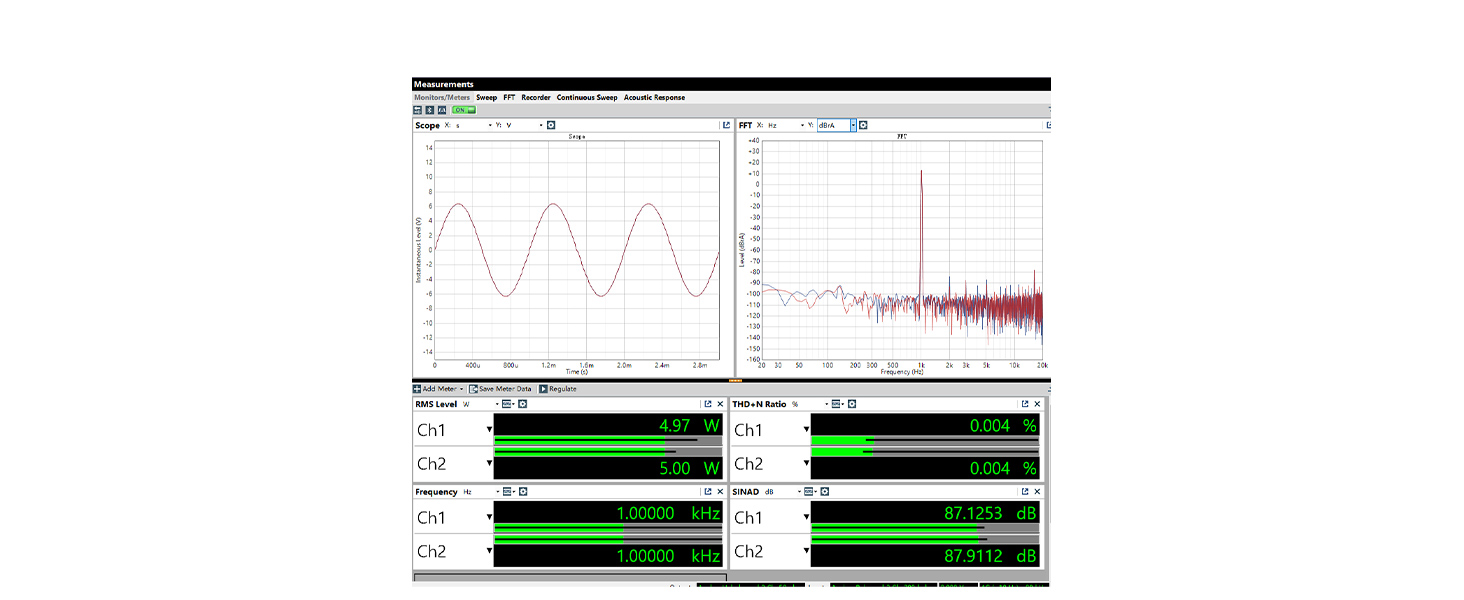Screen dimensions: 1464x600
Task: Click the Add Meter button
Action: point(438,389)
